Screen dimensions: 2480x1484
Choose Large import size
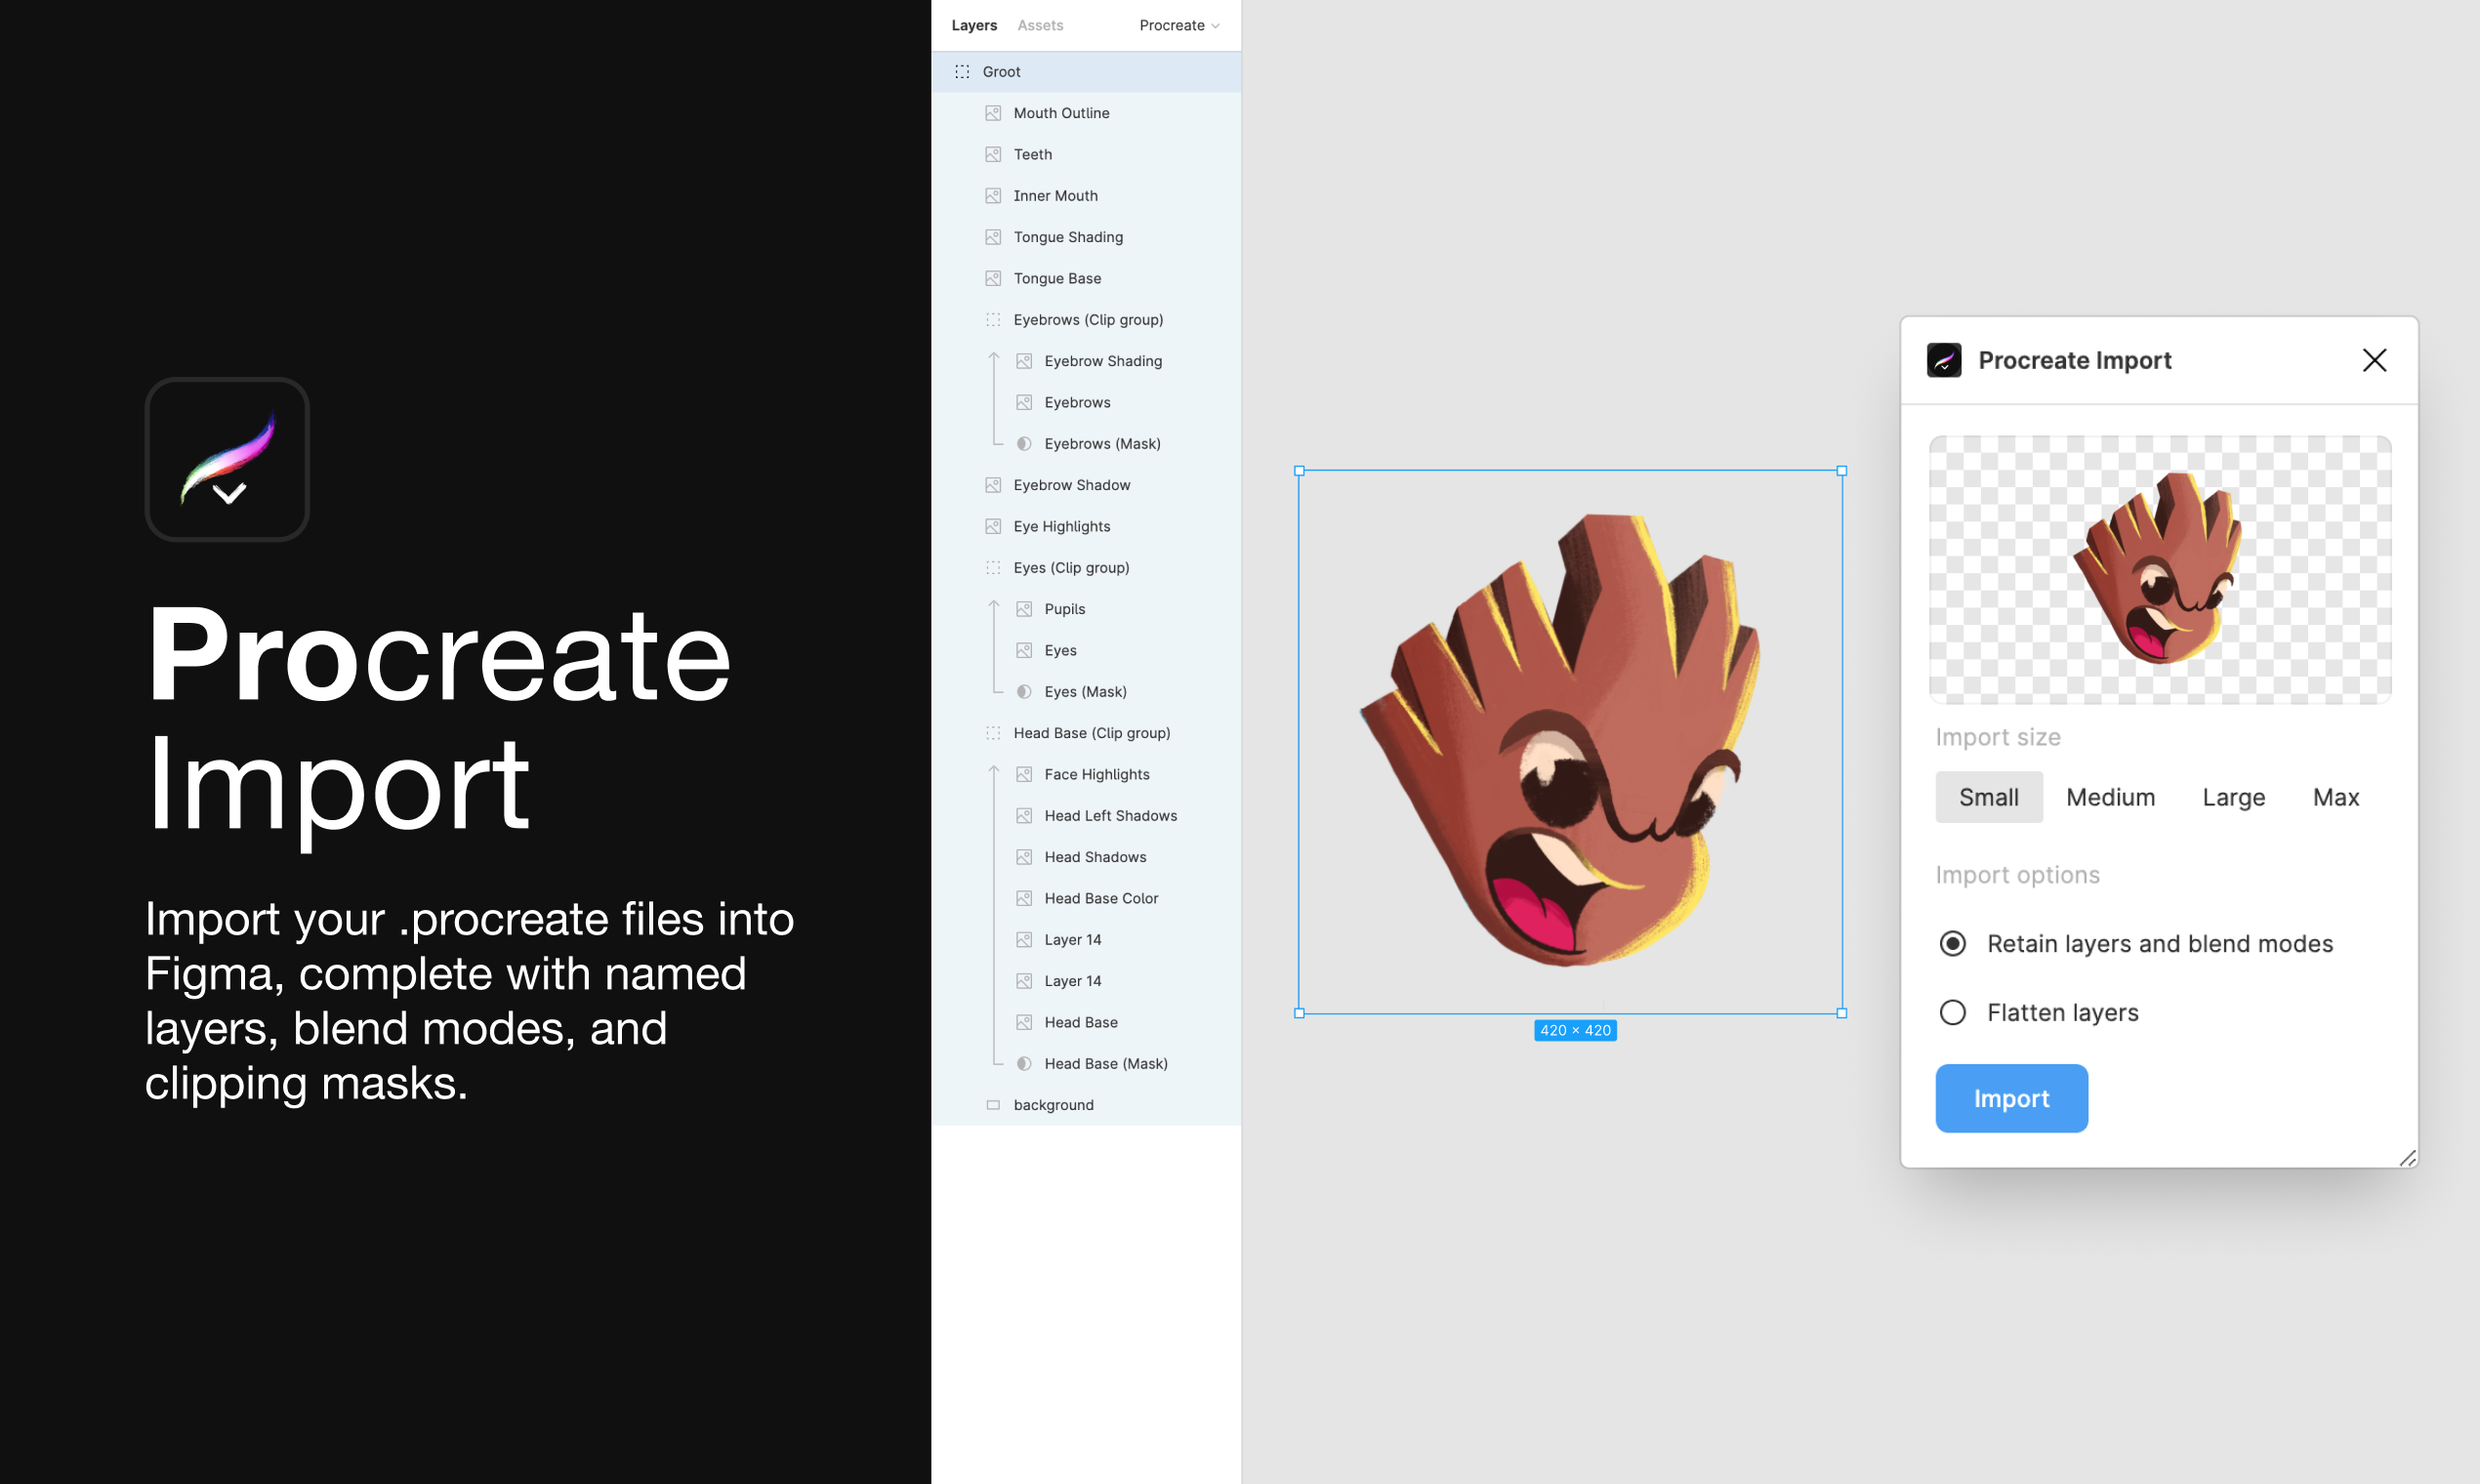[x=2233, y=797]
